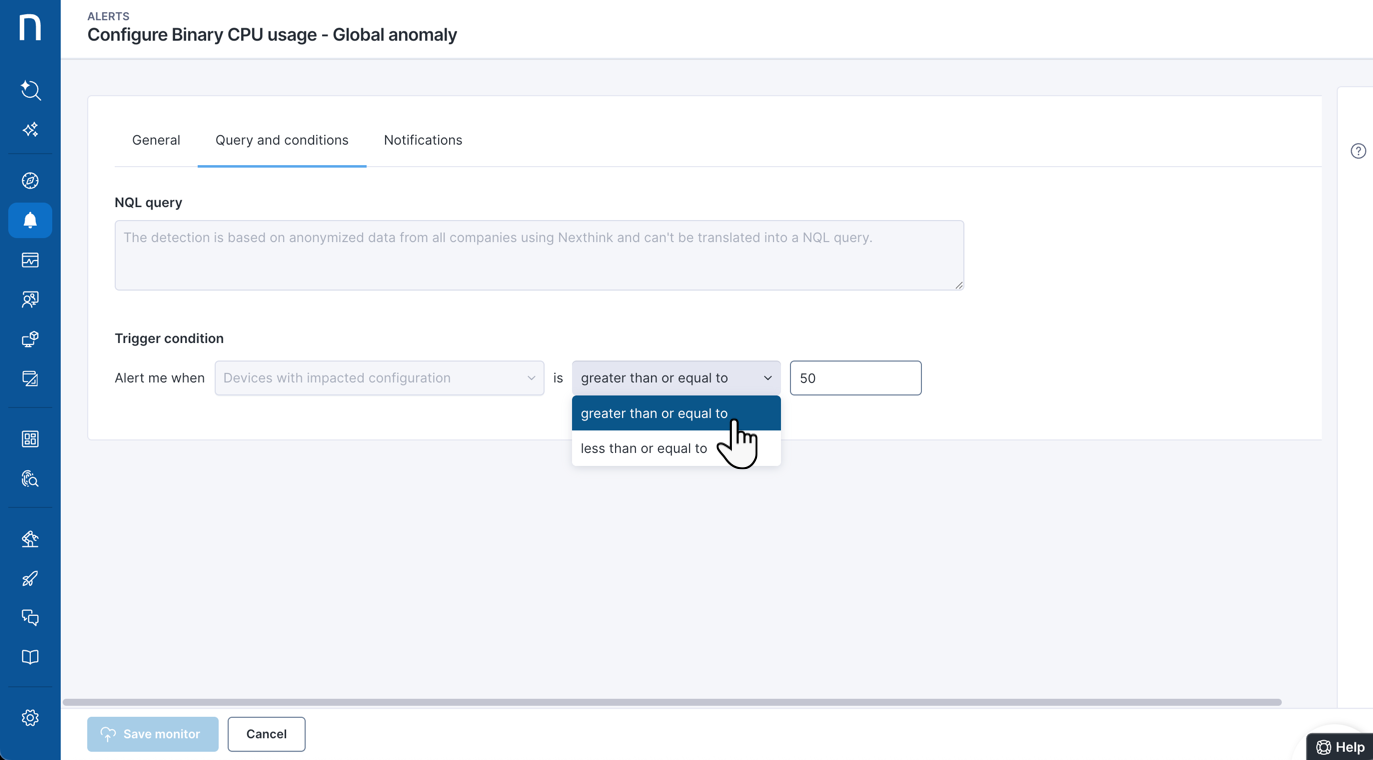Open the settings gear icon in sidebar
The width and height of the screenshot is (1373, 760).
(30, 718)
